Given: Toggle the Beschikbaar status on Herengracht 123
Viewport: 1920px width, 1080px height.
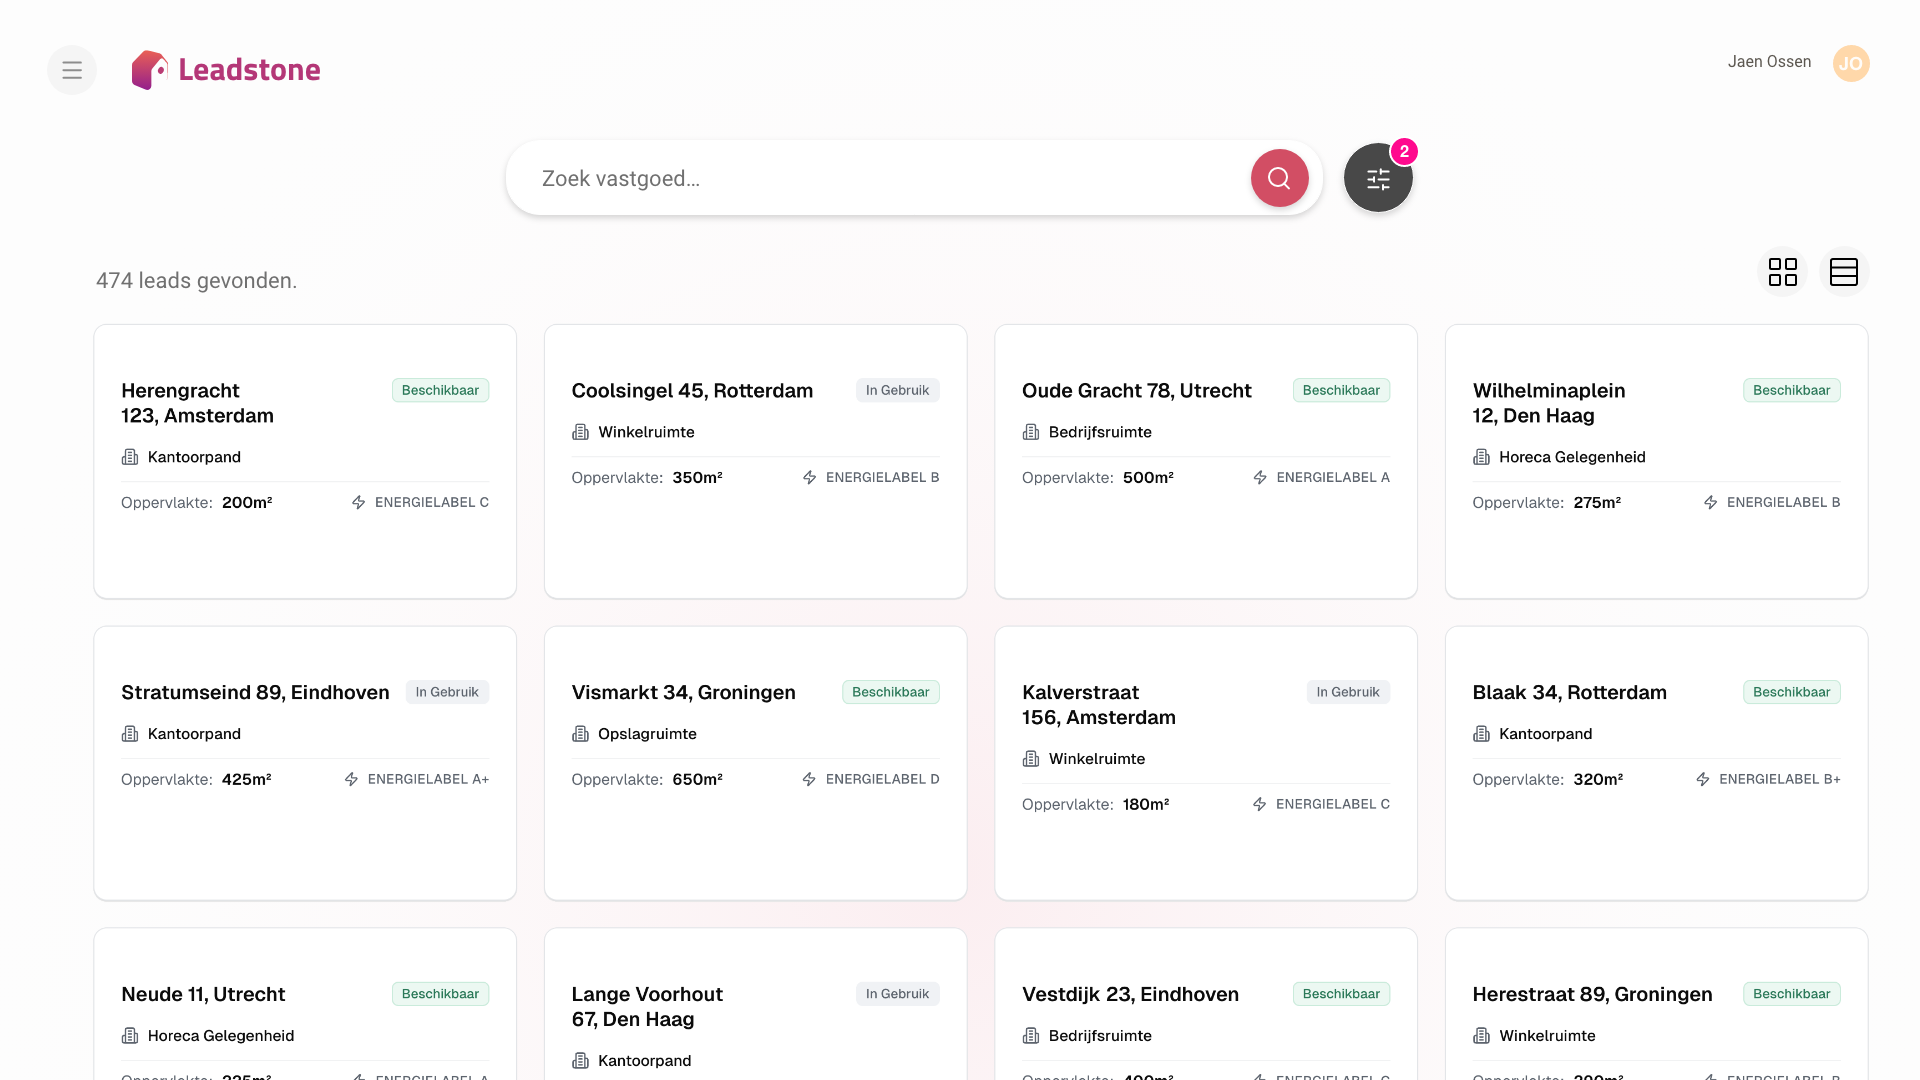Looking at the screenshot, I should click(x=440, y=390).
